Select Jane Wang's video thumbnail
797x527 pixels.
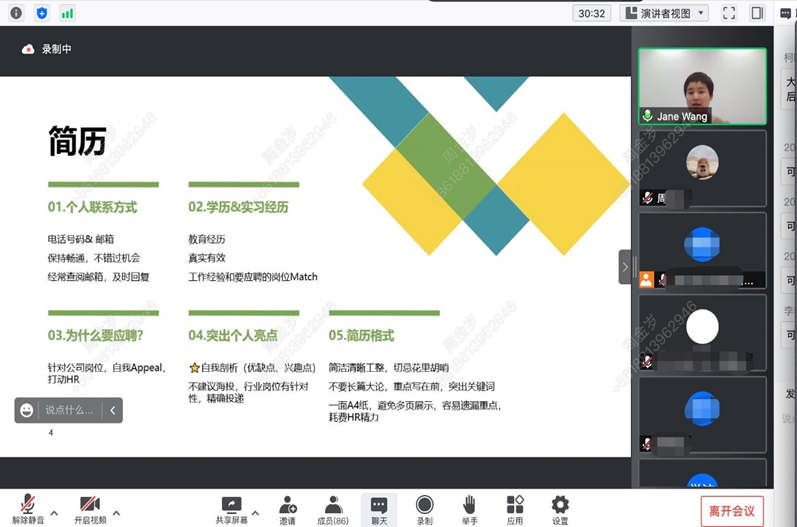coord(702,86)
